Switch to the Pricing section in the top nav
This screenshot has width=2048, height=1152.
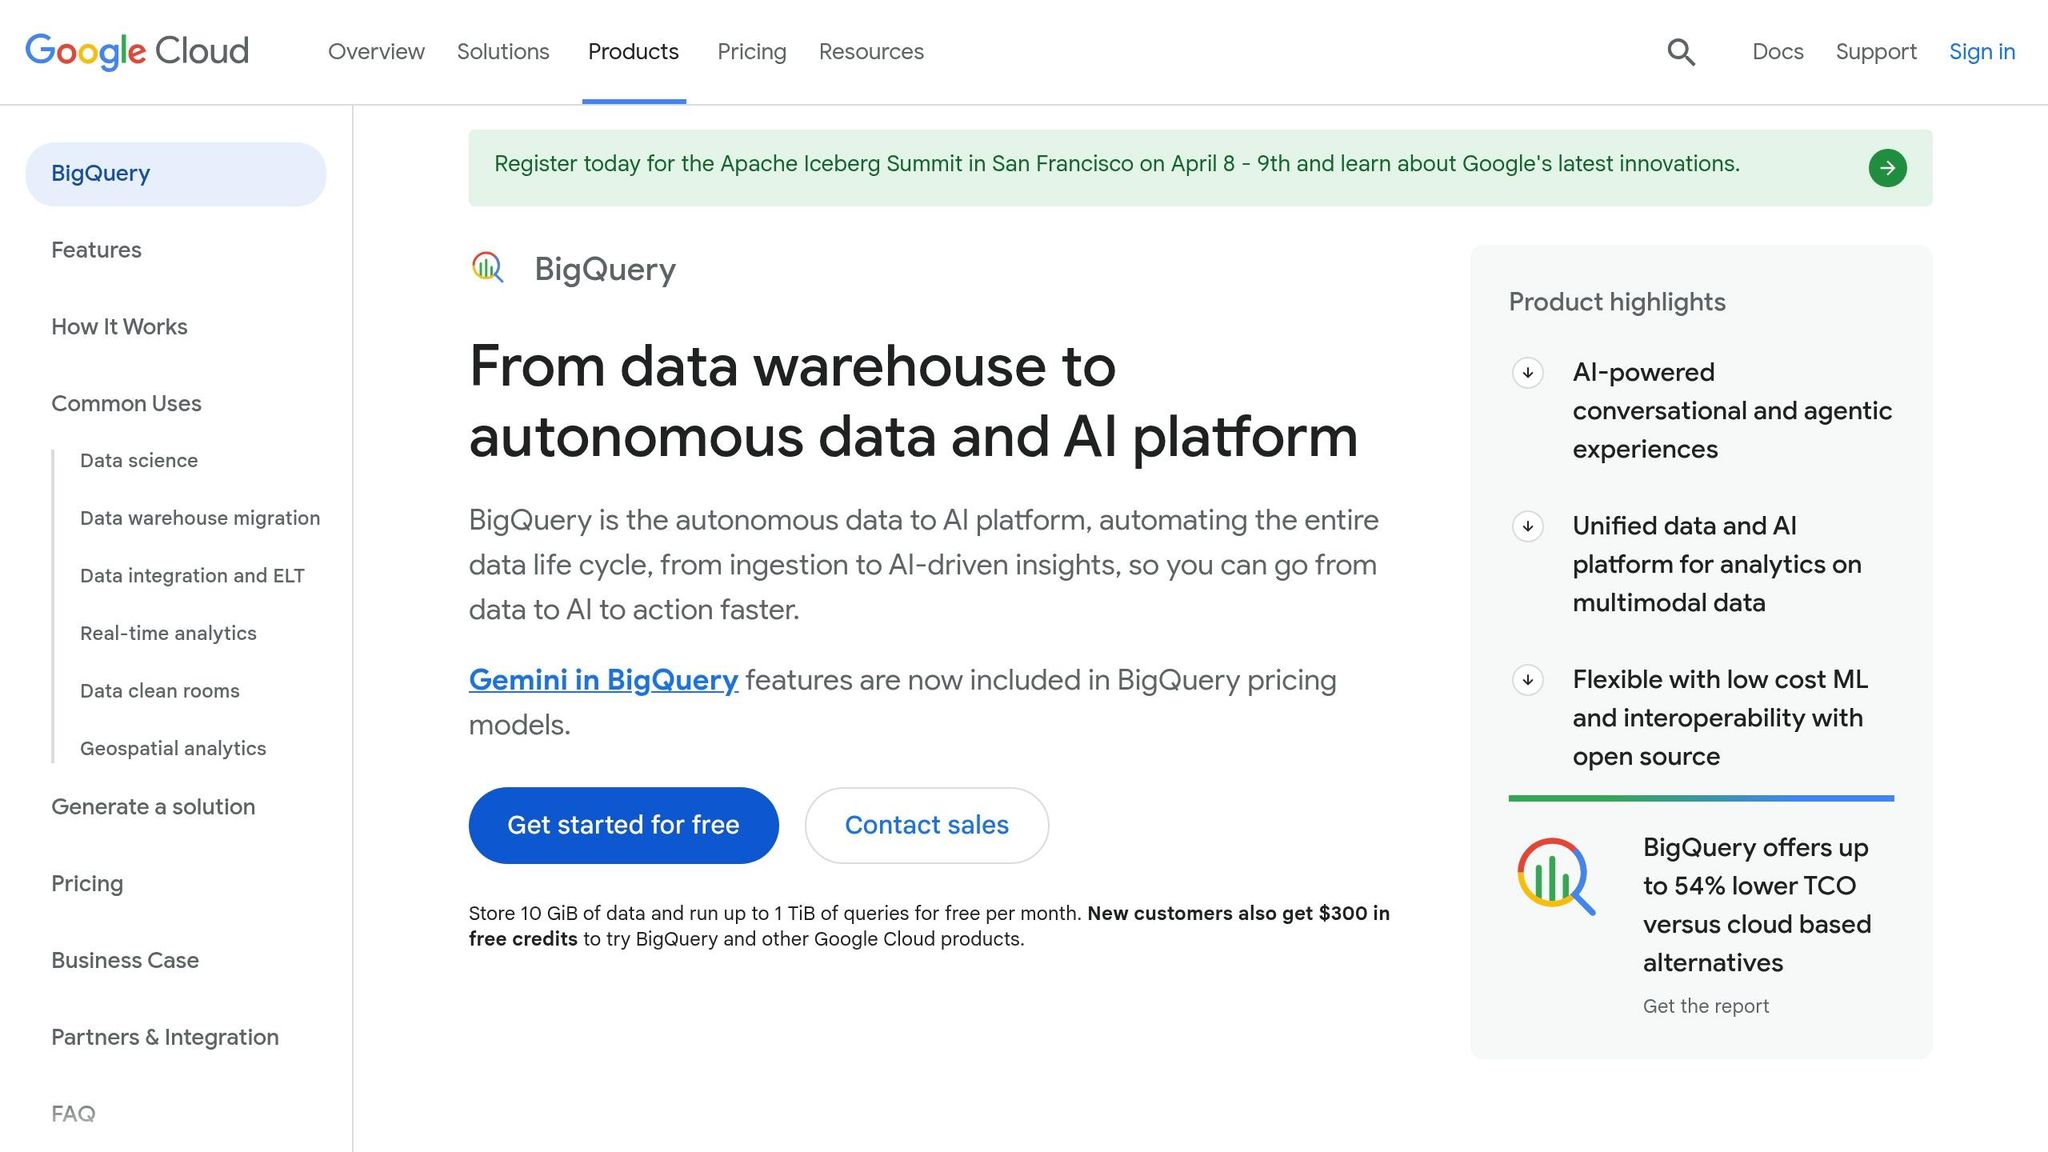(751, 51)
